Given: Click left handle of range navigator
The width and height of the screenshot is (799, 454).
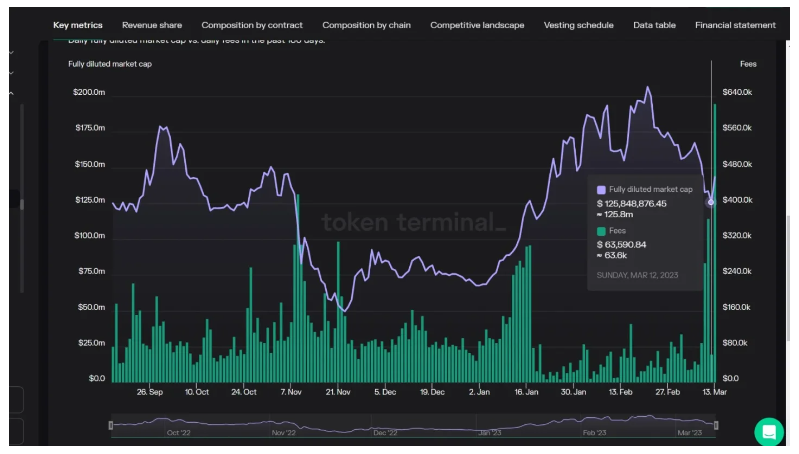Looking at the screenshot, I should pos(111,425).
